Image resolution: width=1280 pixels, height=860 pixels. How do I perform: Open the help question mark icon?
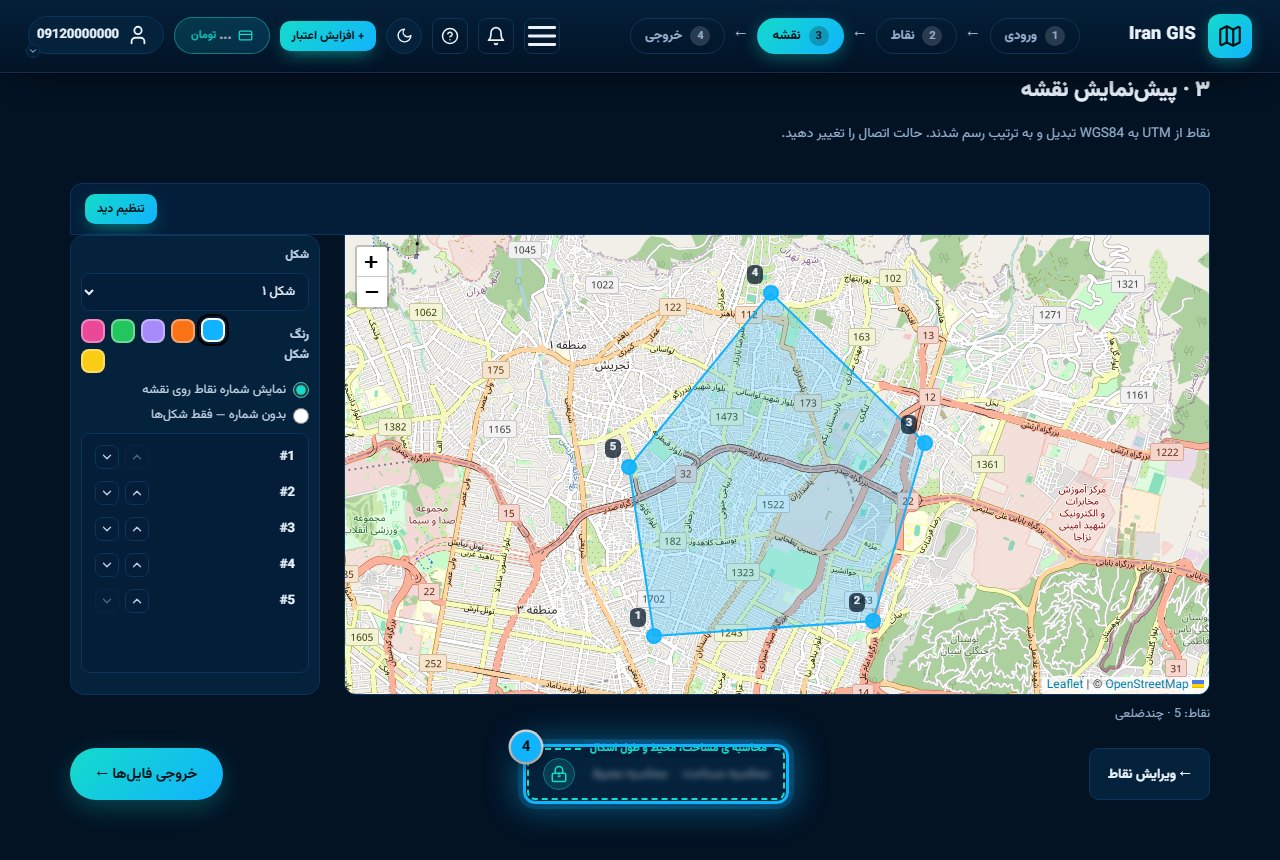(450, 36)
